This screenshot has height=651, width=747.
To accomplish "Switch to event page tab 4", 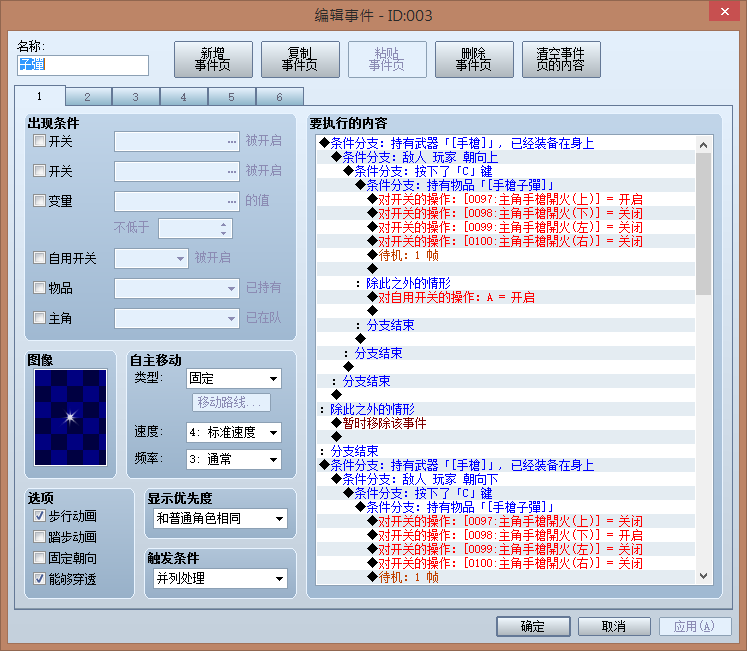I will point(184,97).
